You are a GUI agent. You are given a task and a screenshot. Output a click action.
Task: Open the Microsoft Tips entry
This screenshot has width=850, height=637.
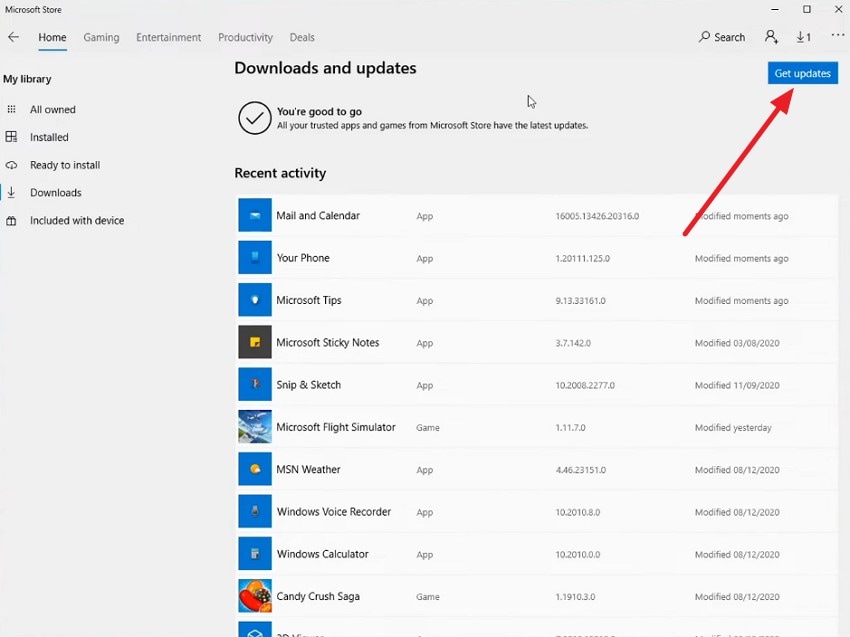pos(537,300)
